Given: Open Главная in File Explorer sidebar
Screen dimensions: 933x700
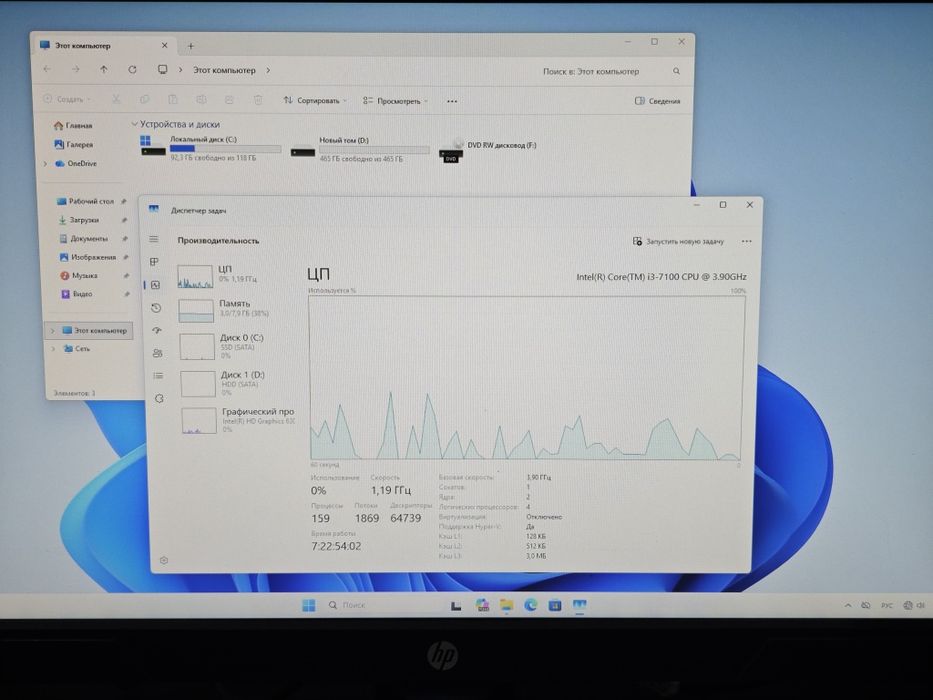Looking at the screenshot, I should click(x=73, y=126).
